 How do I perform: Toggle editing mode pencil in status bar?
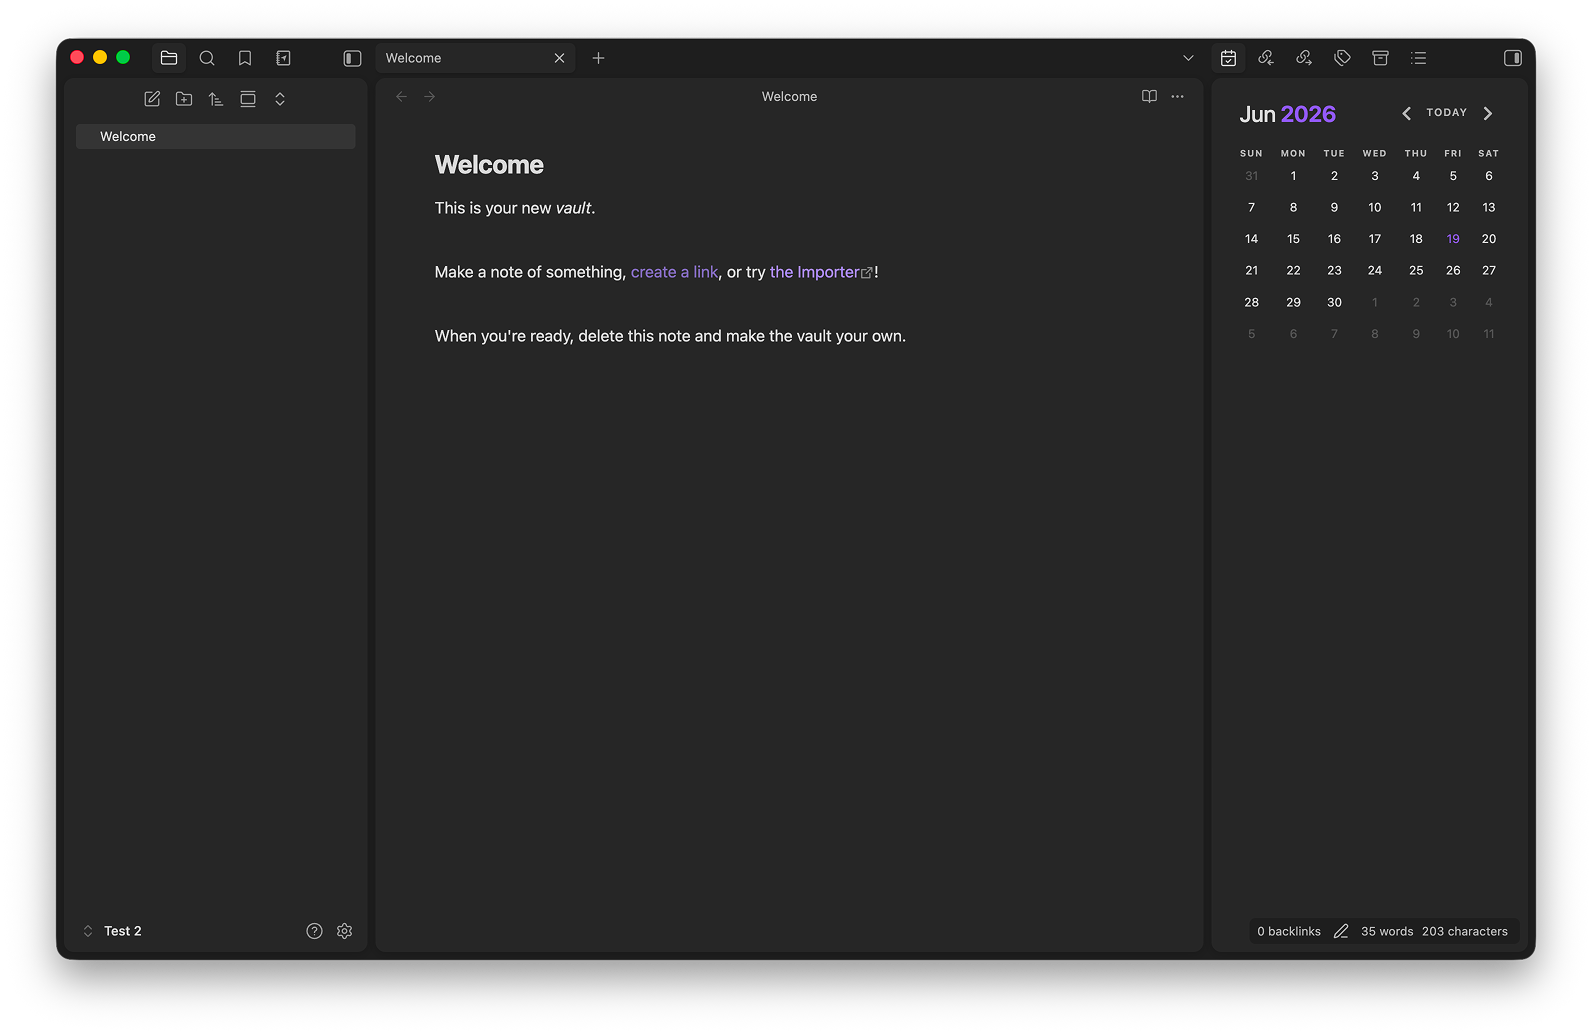click(x=1341, y=931)
